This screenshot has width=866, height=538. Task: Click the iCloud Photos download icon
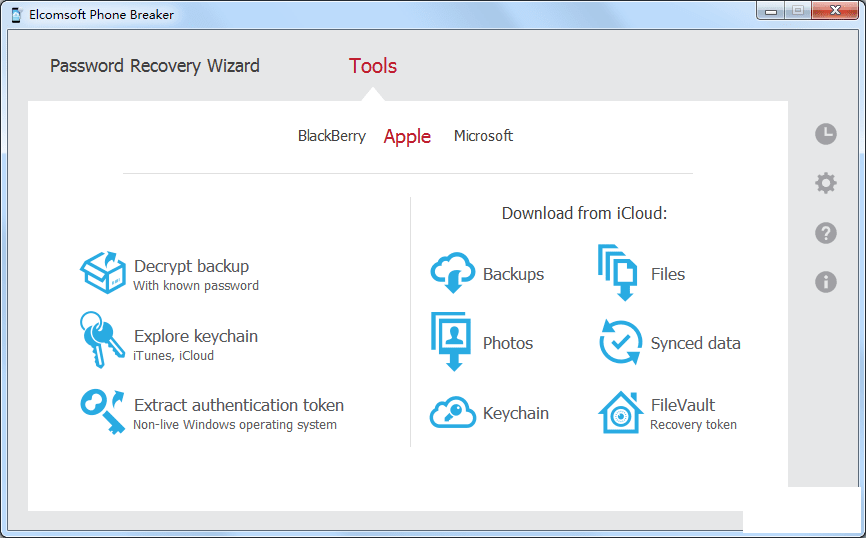click(x=451, y=341)
